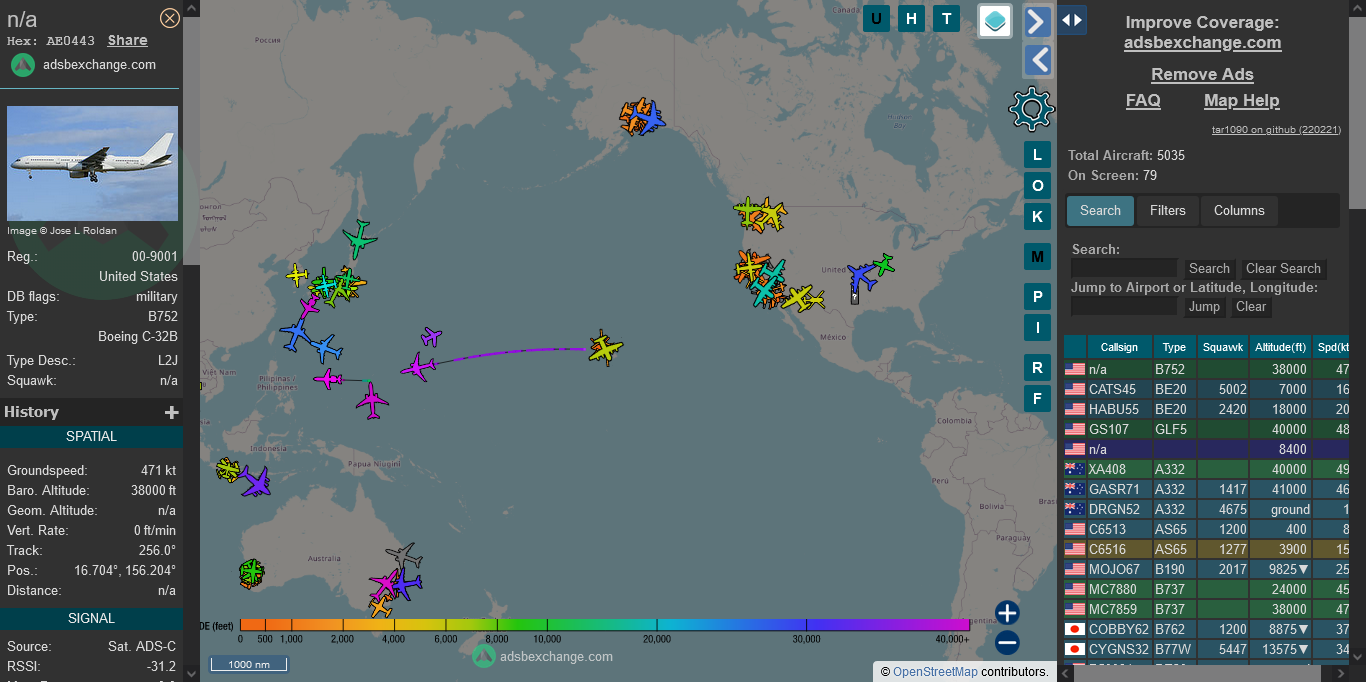The width and height of the screenshot is (1366, 682).
Task: Click the Jump button
Action: click(x=1204, y=307)
